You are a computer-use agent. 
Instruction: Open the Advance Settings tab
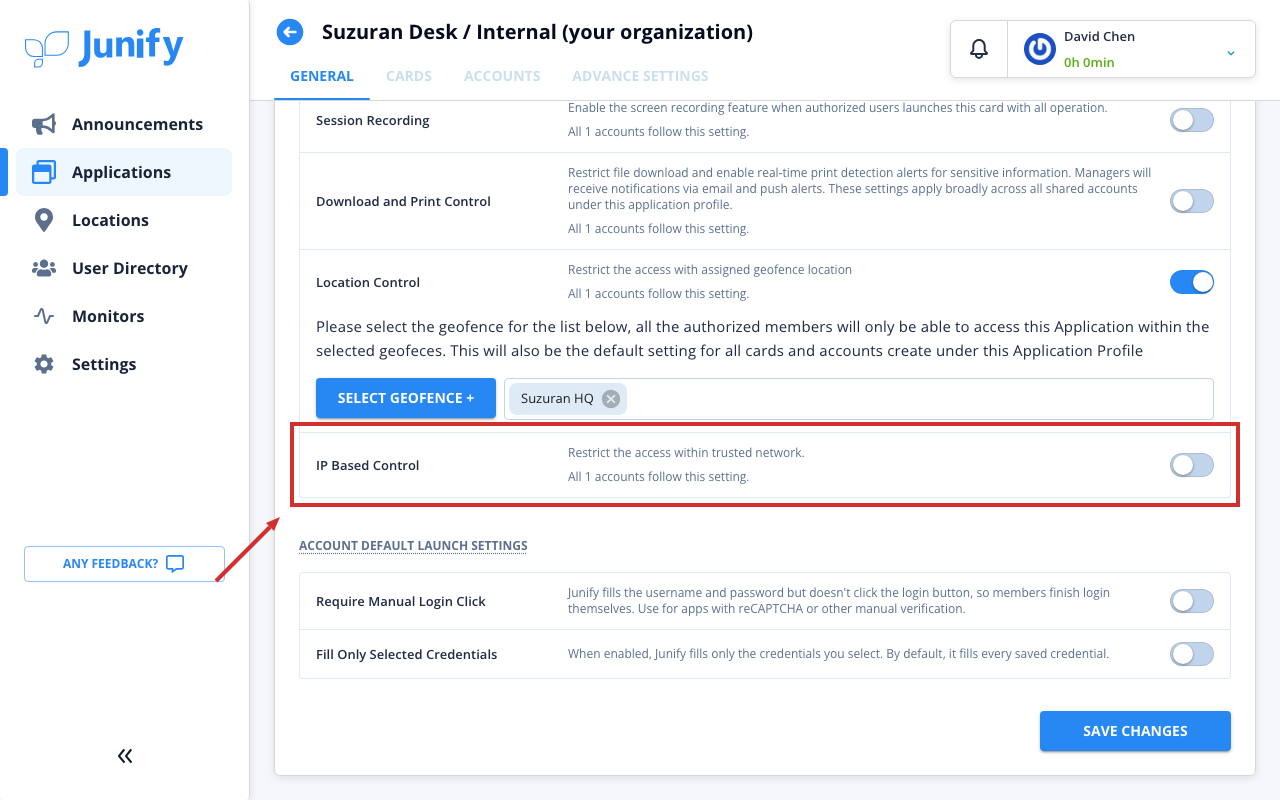(x=640, y=76)
